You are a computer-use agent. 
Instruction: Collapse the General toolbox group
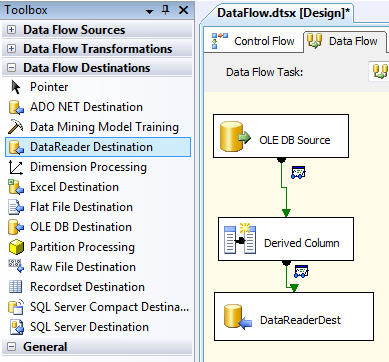pos(11,347)
